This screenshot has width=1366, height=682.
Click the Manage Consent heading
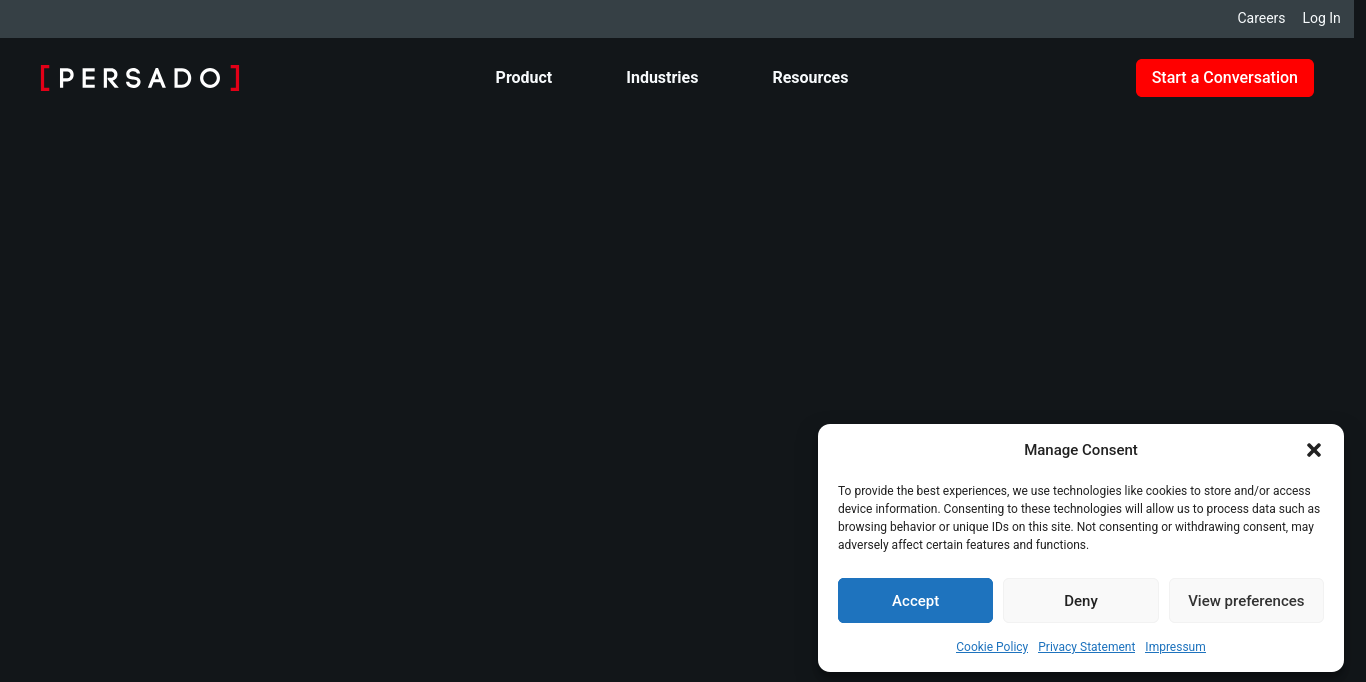click(1080, 450)
